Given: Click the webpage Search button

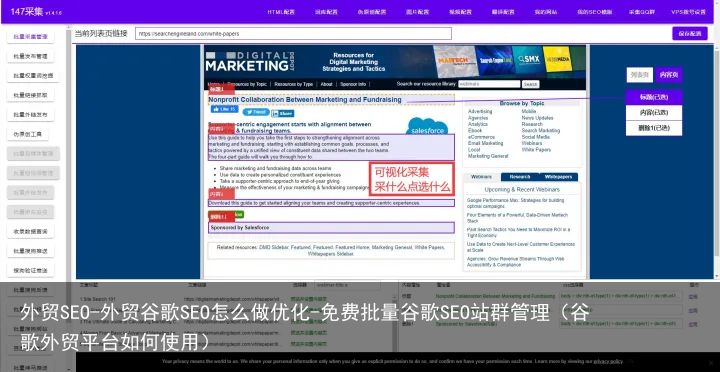Looking at the screenshot, I should (x=530, y=85).
